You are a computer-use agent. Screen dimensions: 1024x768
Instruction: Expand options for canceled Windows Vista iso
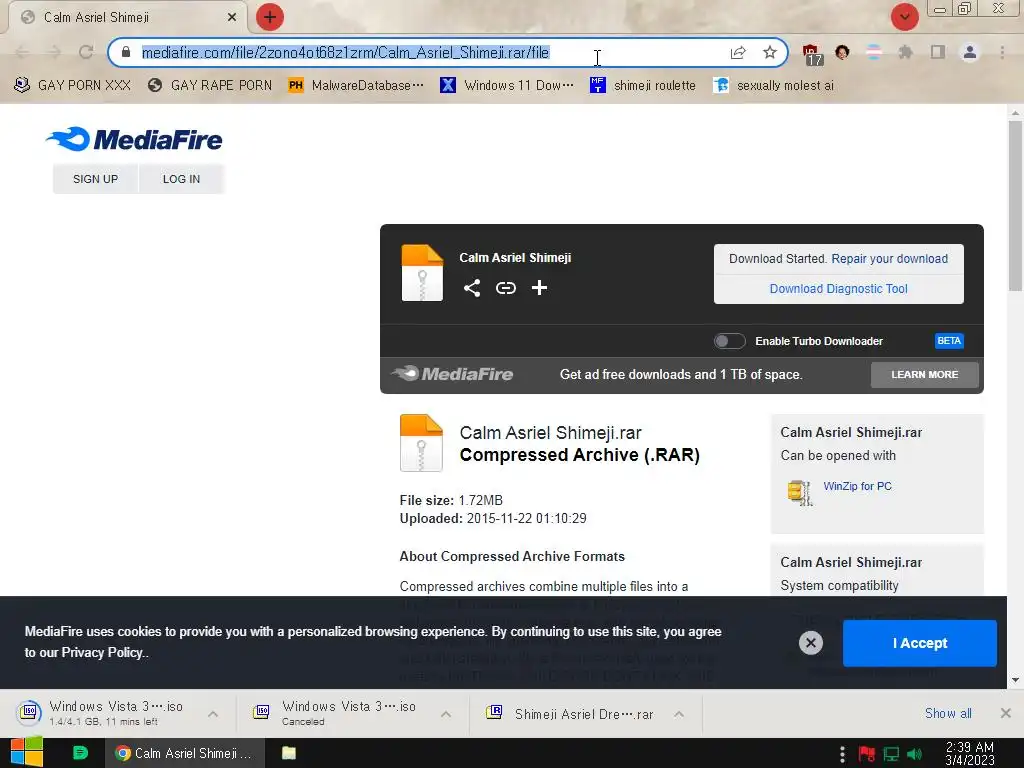click(x=446, y=714)
